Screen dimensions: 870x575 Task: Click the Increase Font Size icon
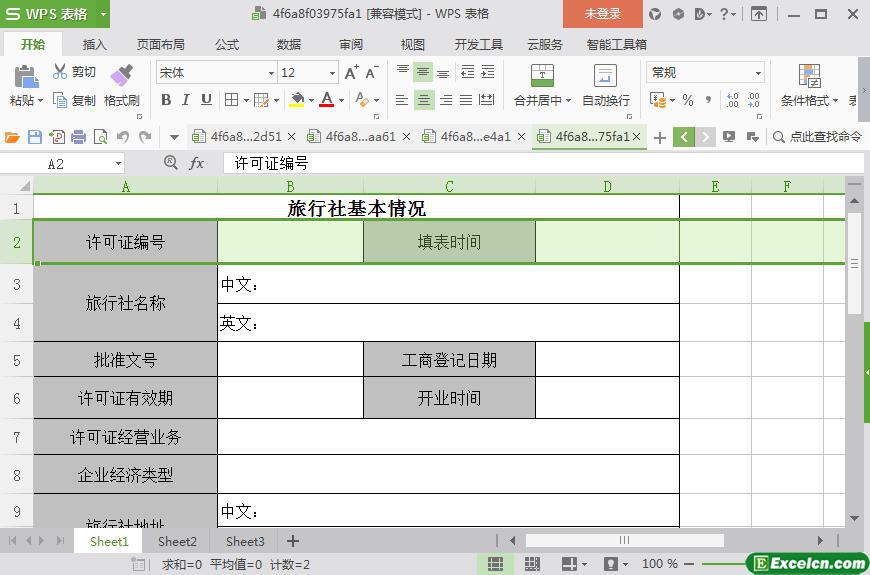click(x=351, y=73)
